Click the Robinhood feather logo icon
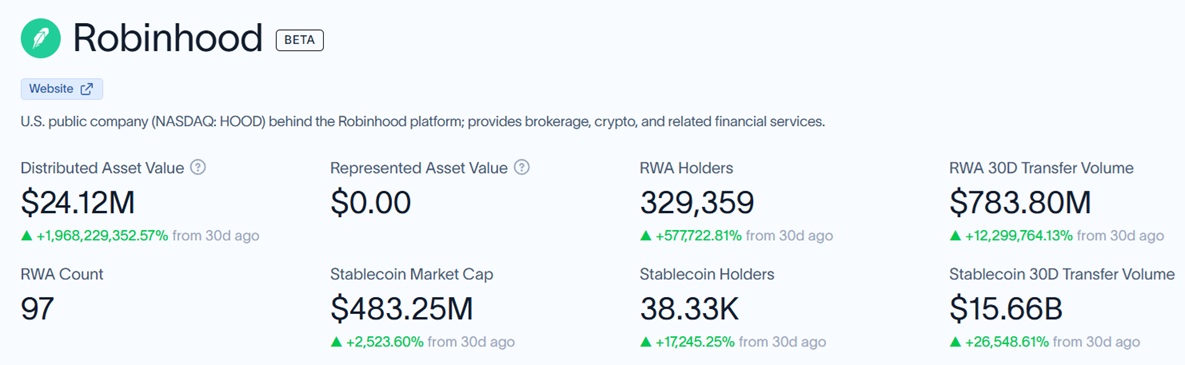Image resolution: width=1185 pixels, height=365 pixels. 41,39
